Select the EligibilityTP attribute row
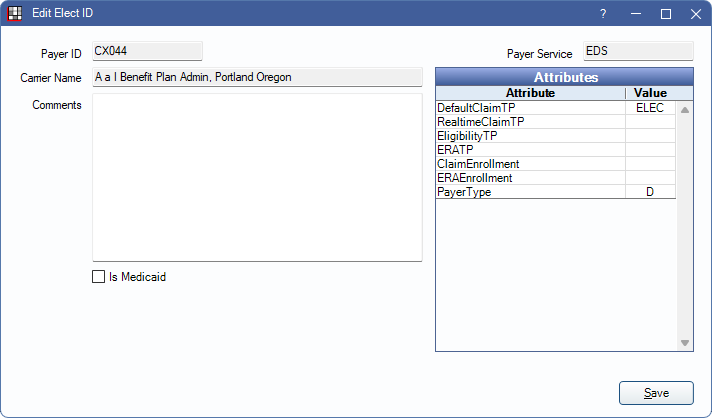This screenshot has height=418, width=712. click(530, 136)
